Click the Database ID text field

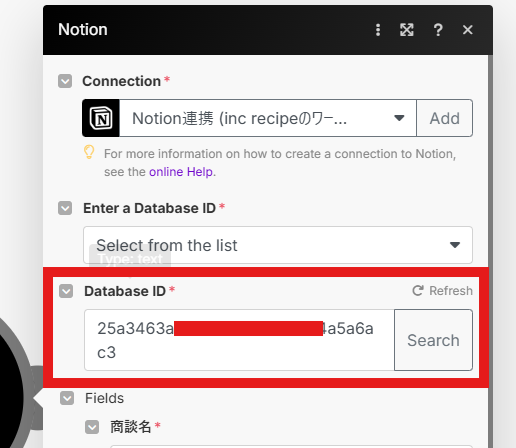coord(239,340)
